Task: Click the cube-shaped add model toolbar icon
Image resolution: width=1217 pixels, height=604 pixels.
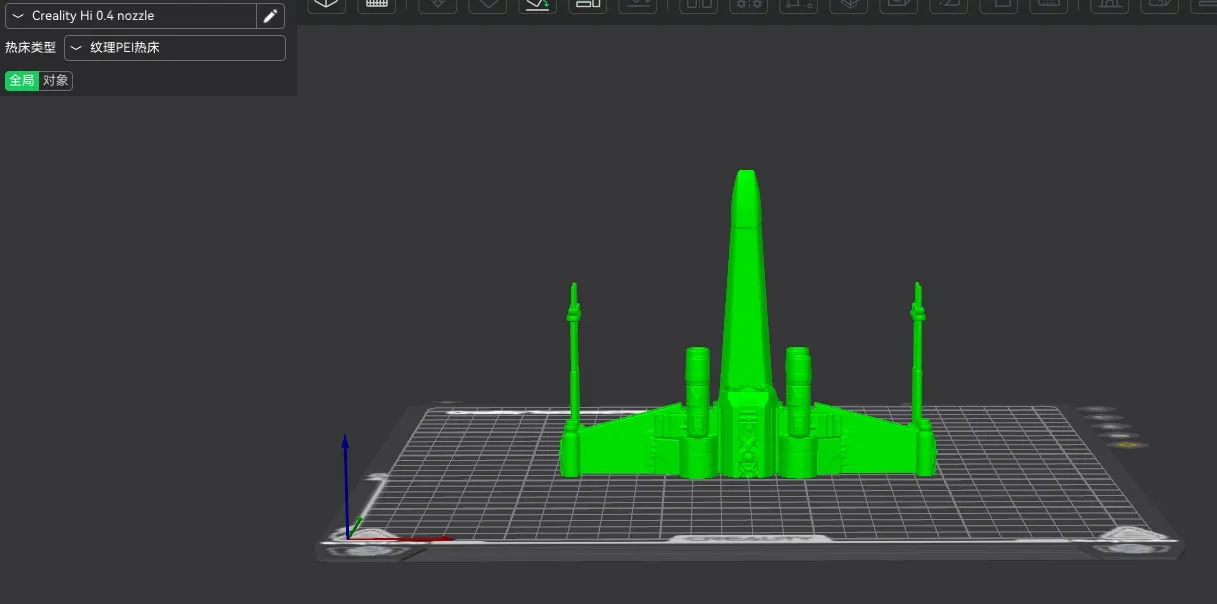Action: coord(327,4)
